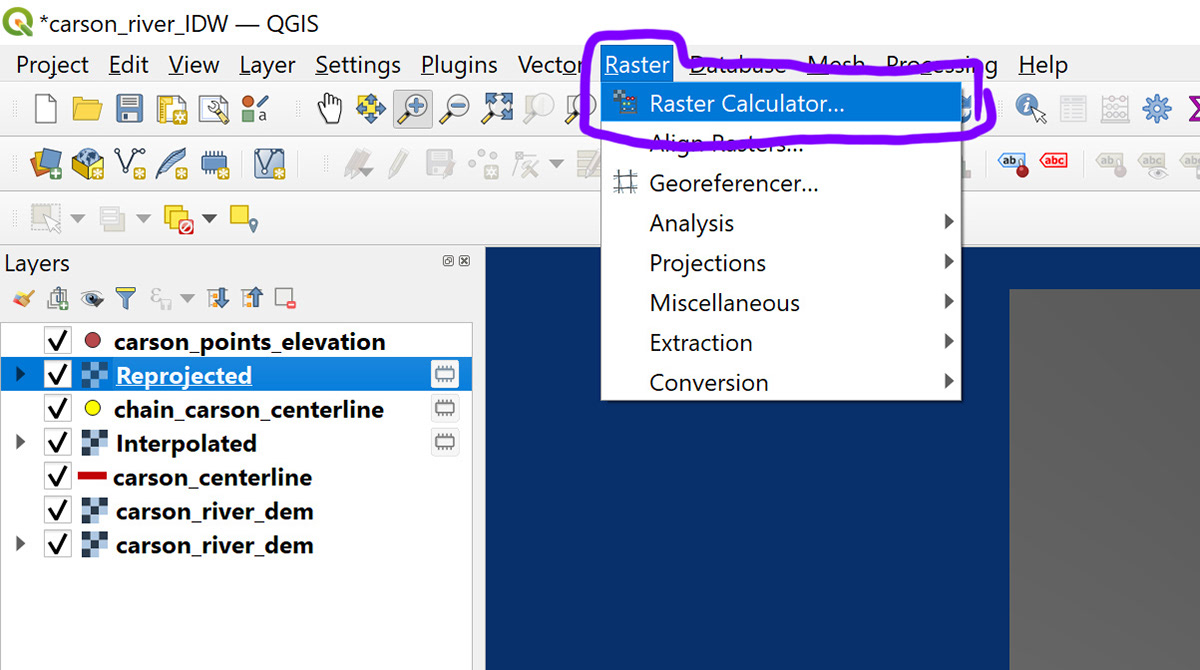The image size is (1200, 670).
Task: Select the Pan Map hand tool
Action: coord(329,108)
